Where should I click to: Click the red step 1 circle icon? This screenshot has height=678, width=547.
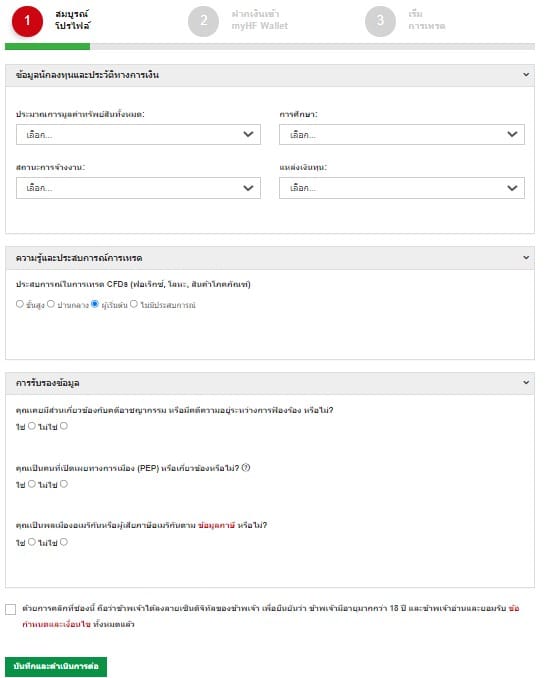[27, 21]
